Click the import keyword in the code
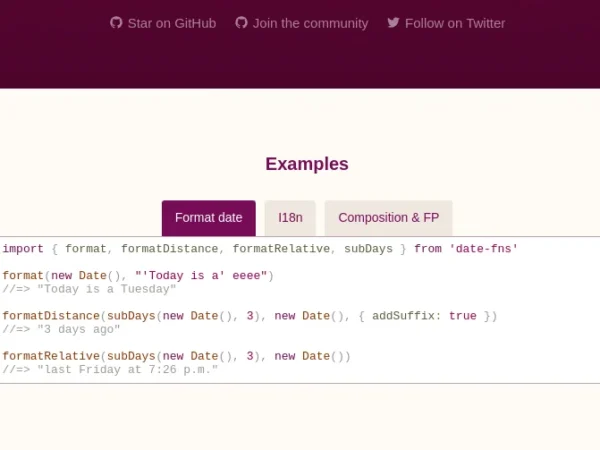 23,248
